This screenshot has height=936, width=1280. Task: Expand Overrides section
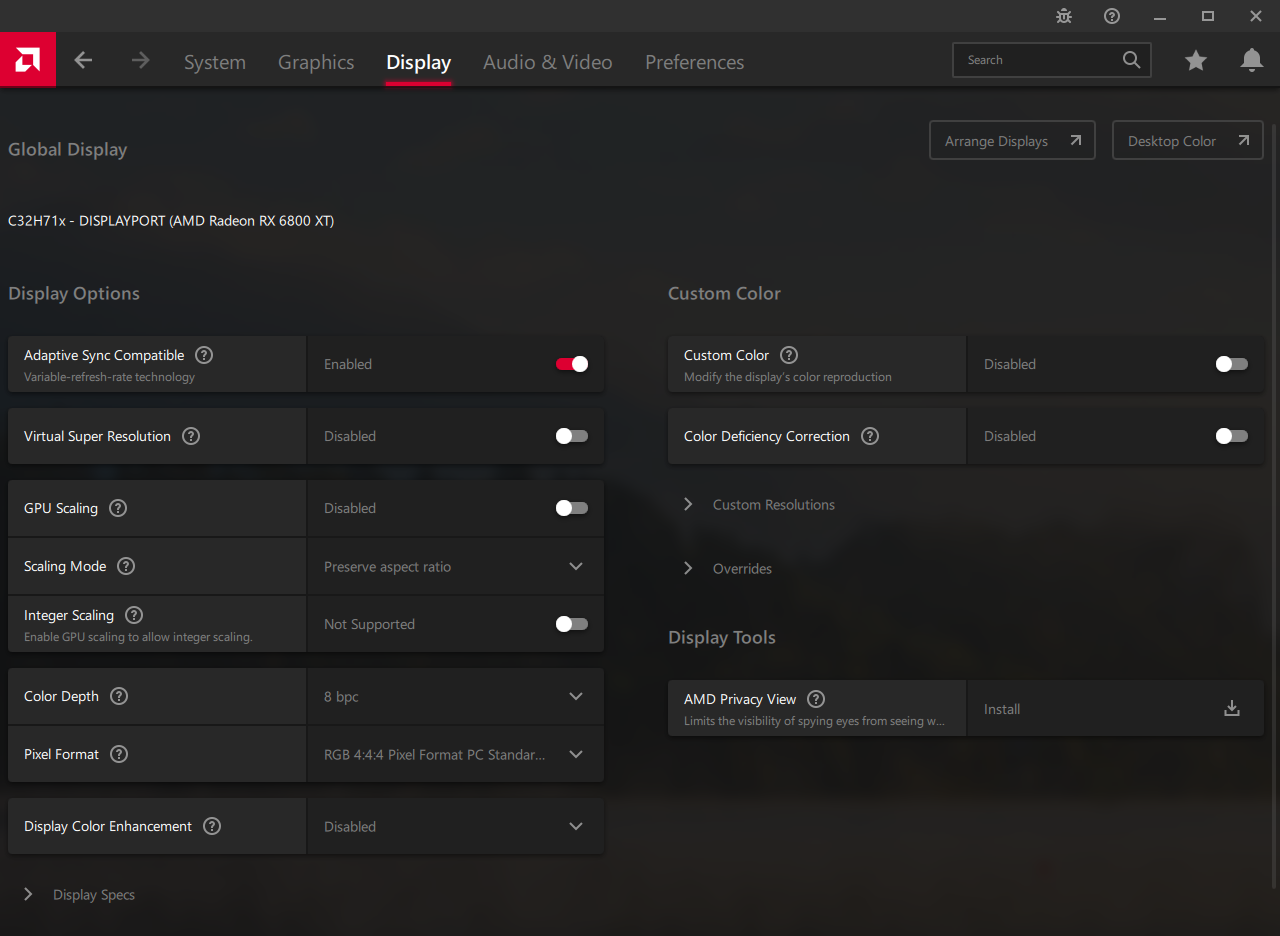click(728, 569)
